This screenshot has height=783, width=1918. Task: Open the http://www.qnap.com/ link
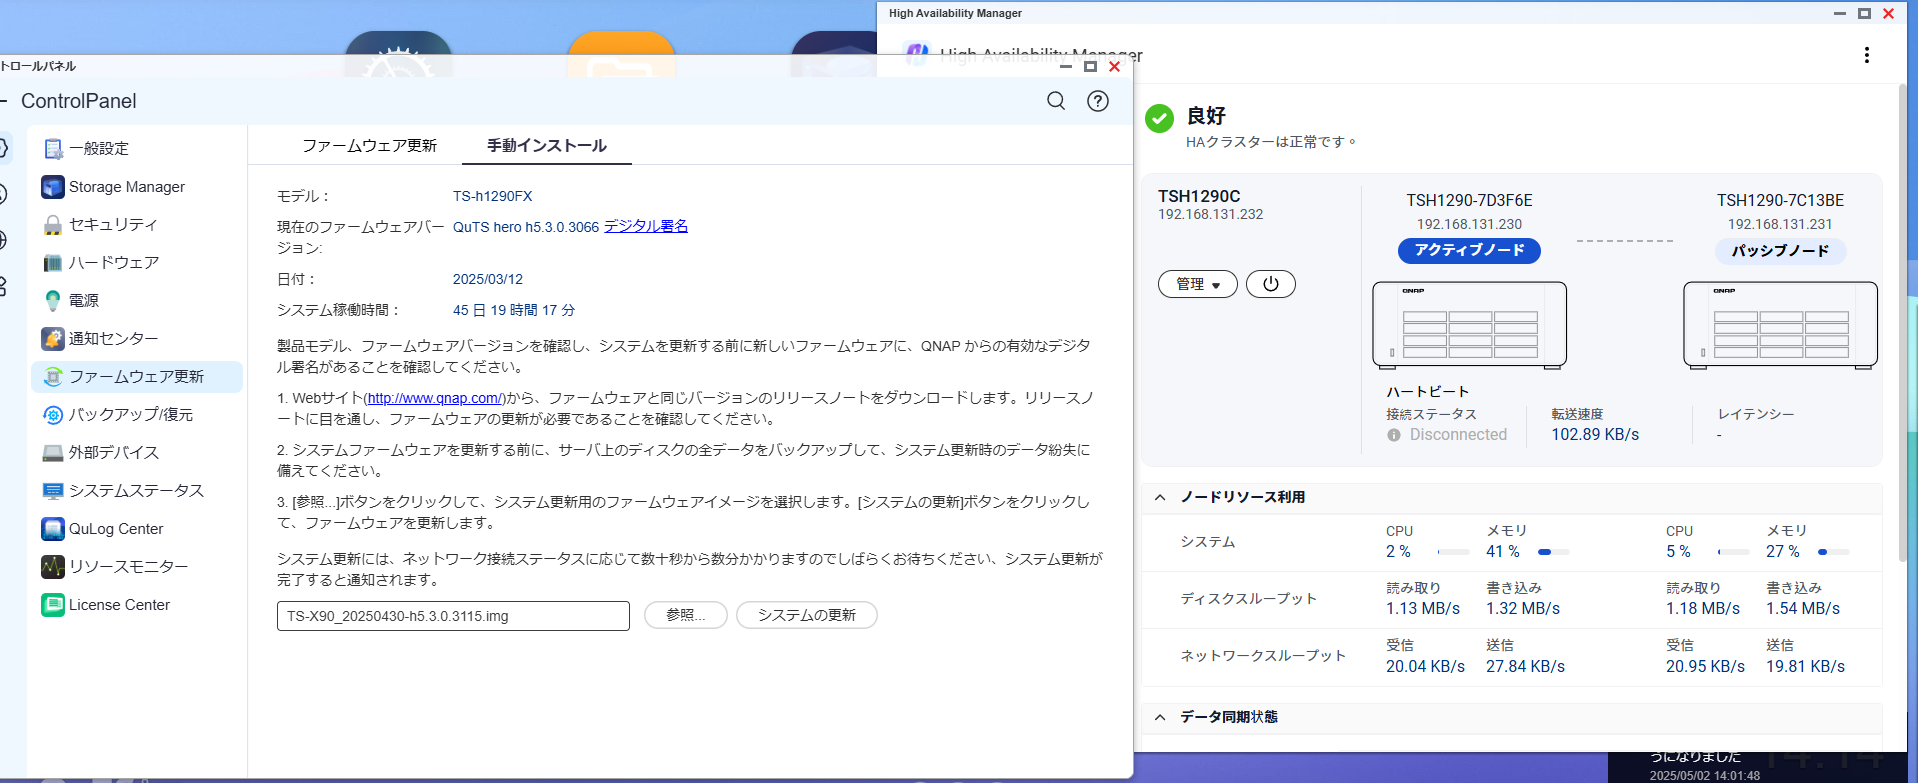coord(434,398)
